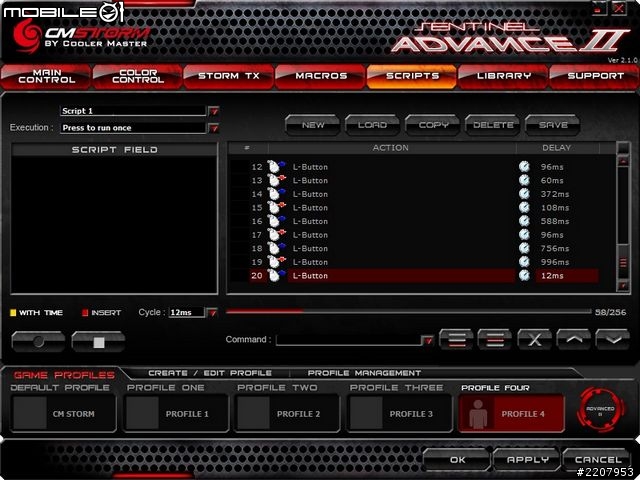The image size is (640, 480).
Task: Click the action list scrollbar thumb
Action: click(x=623, y=262)
